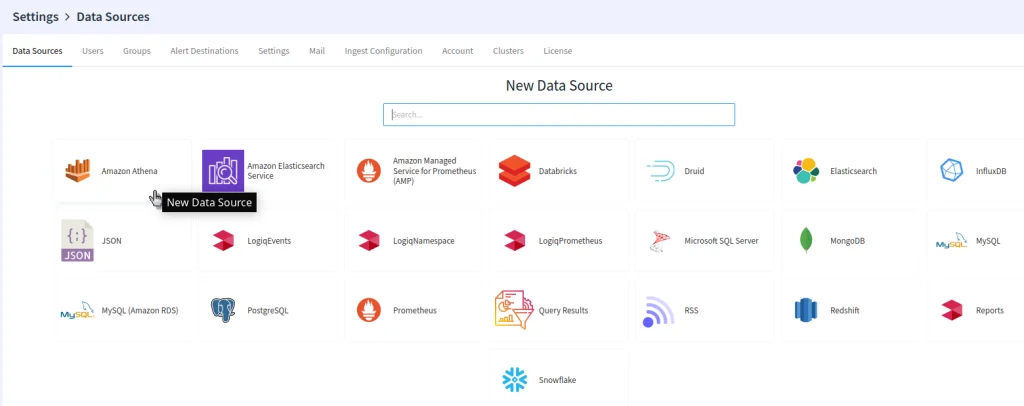This screenshot has height=406, width=1024.
Task: Choose the JSON file icon
Action: click(78, 241)
